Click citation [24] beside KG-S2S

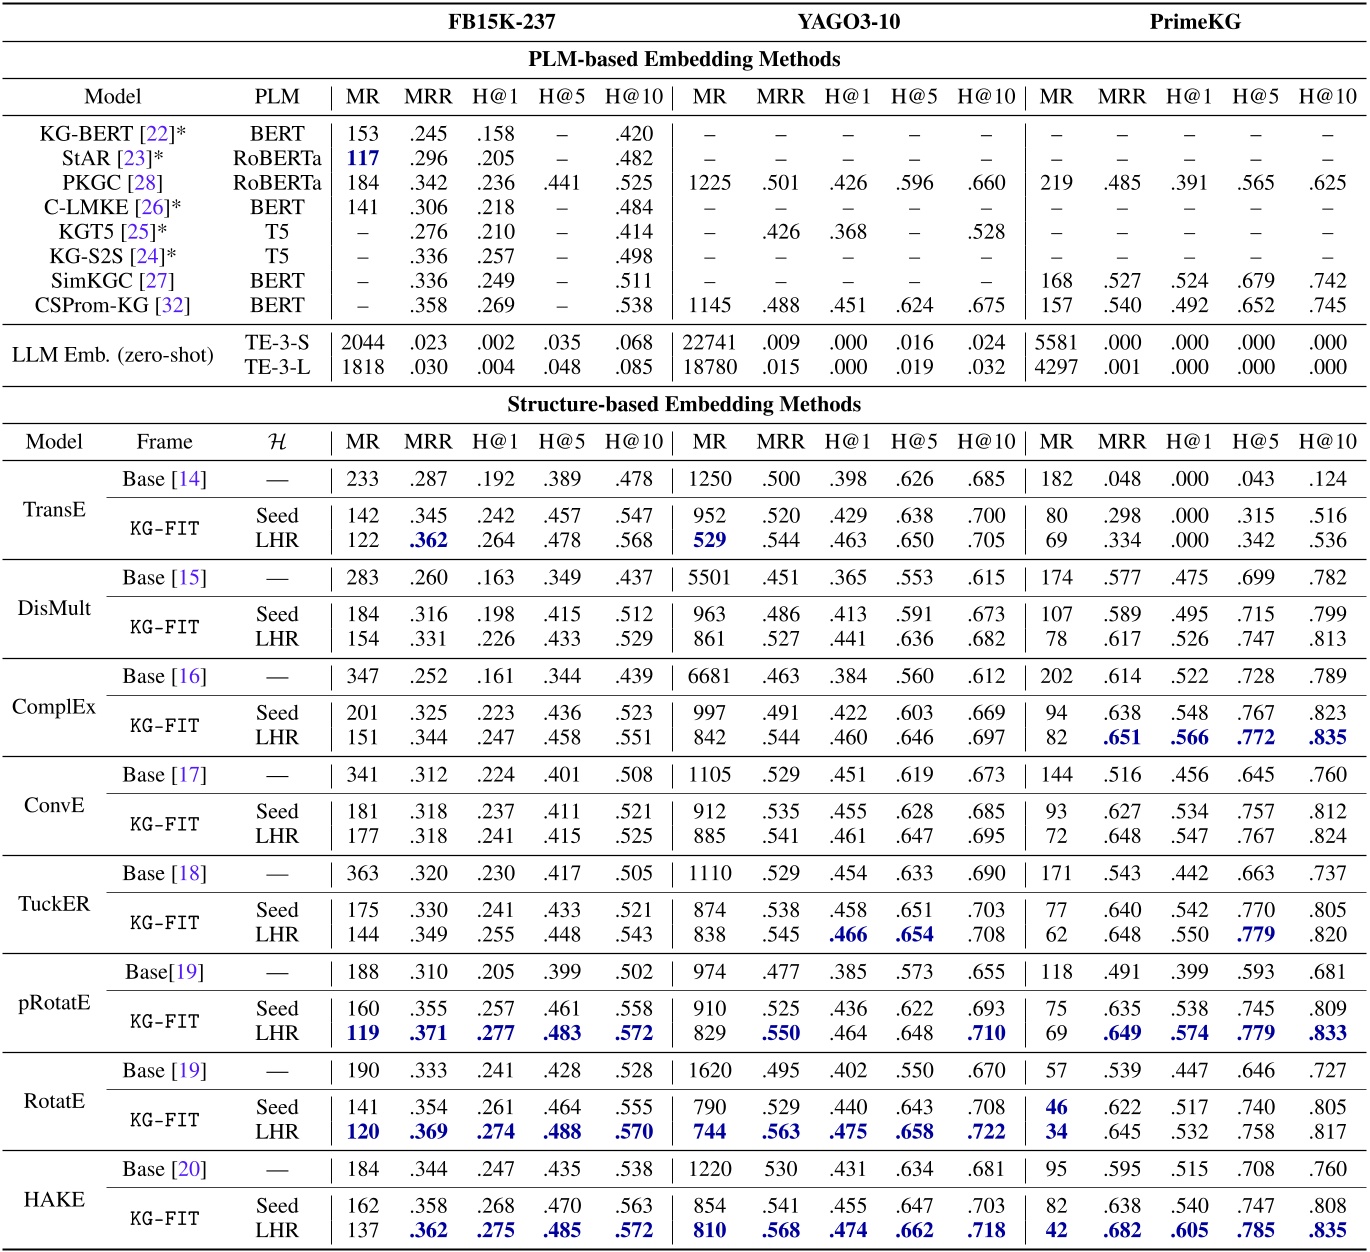147,255
